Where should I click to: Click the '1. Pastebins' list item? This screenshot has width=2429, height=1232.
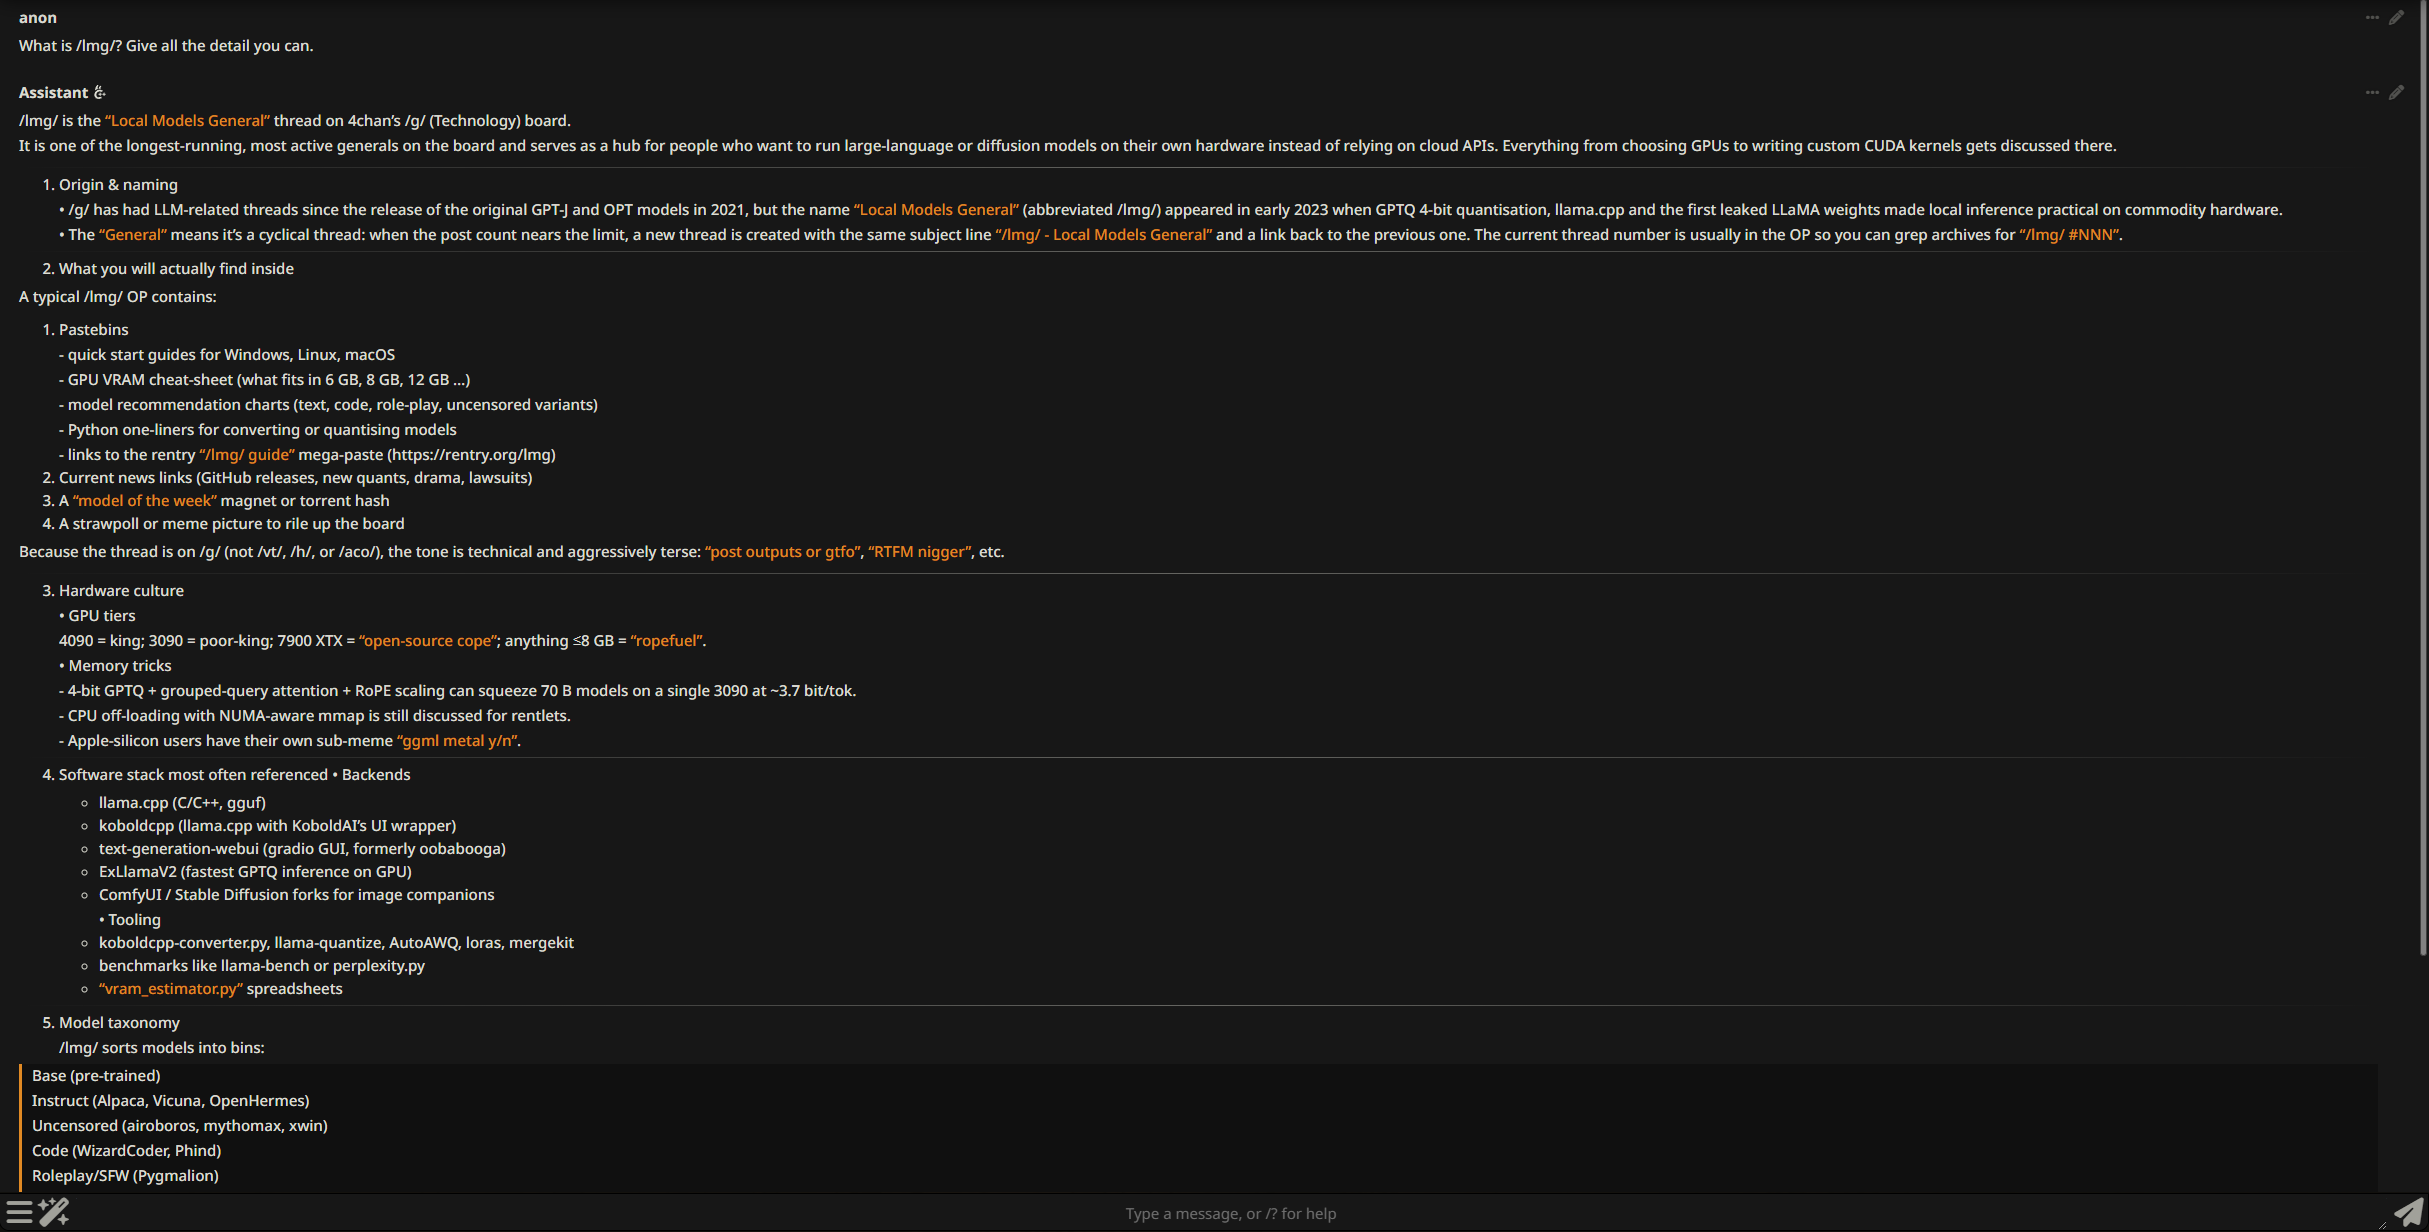85,330
